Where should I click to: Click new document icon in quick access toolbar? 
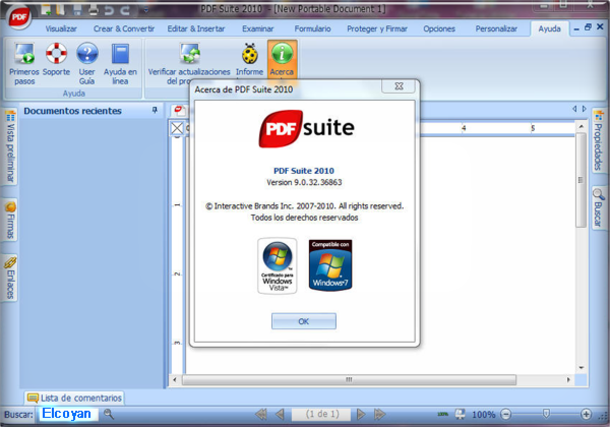pyautogui.click(x=47, y=9)
